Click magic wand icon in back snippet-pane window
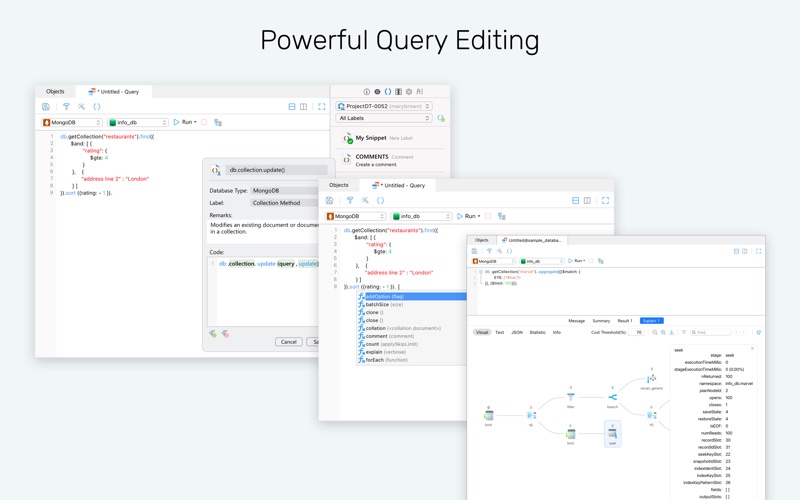The height and width of the screenshot is (500, 800). coord(81,107)
